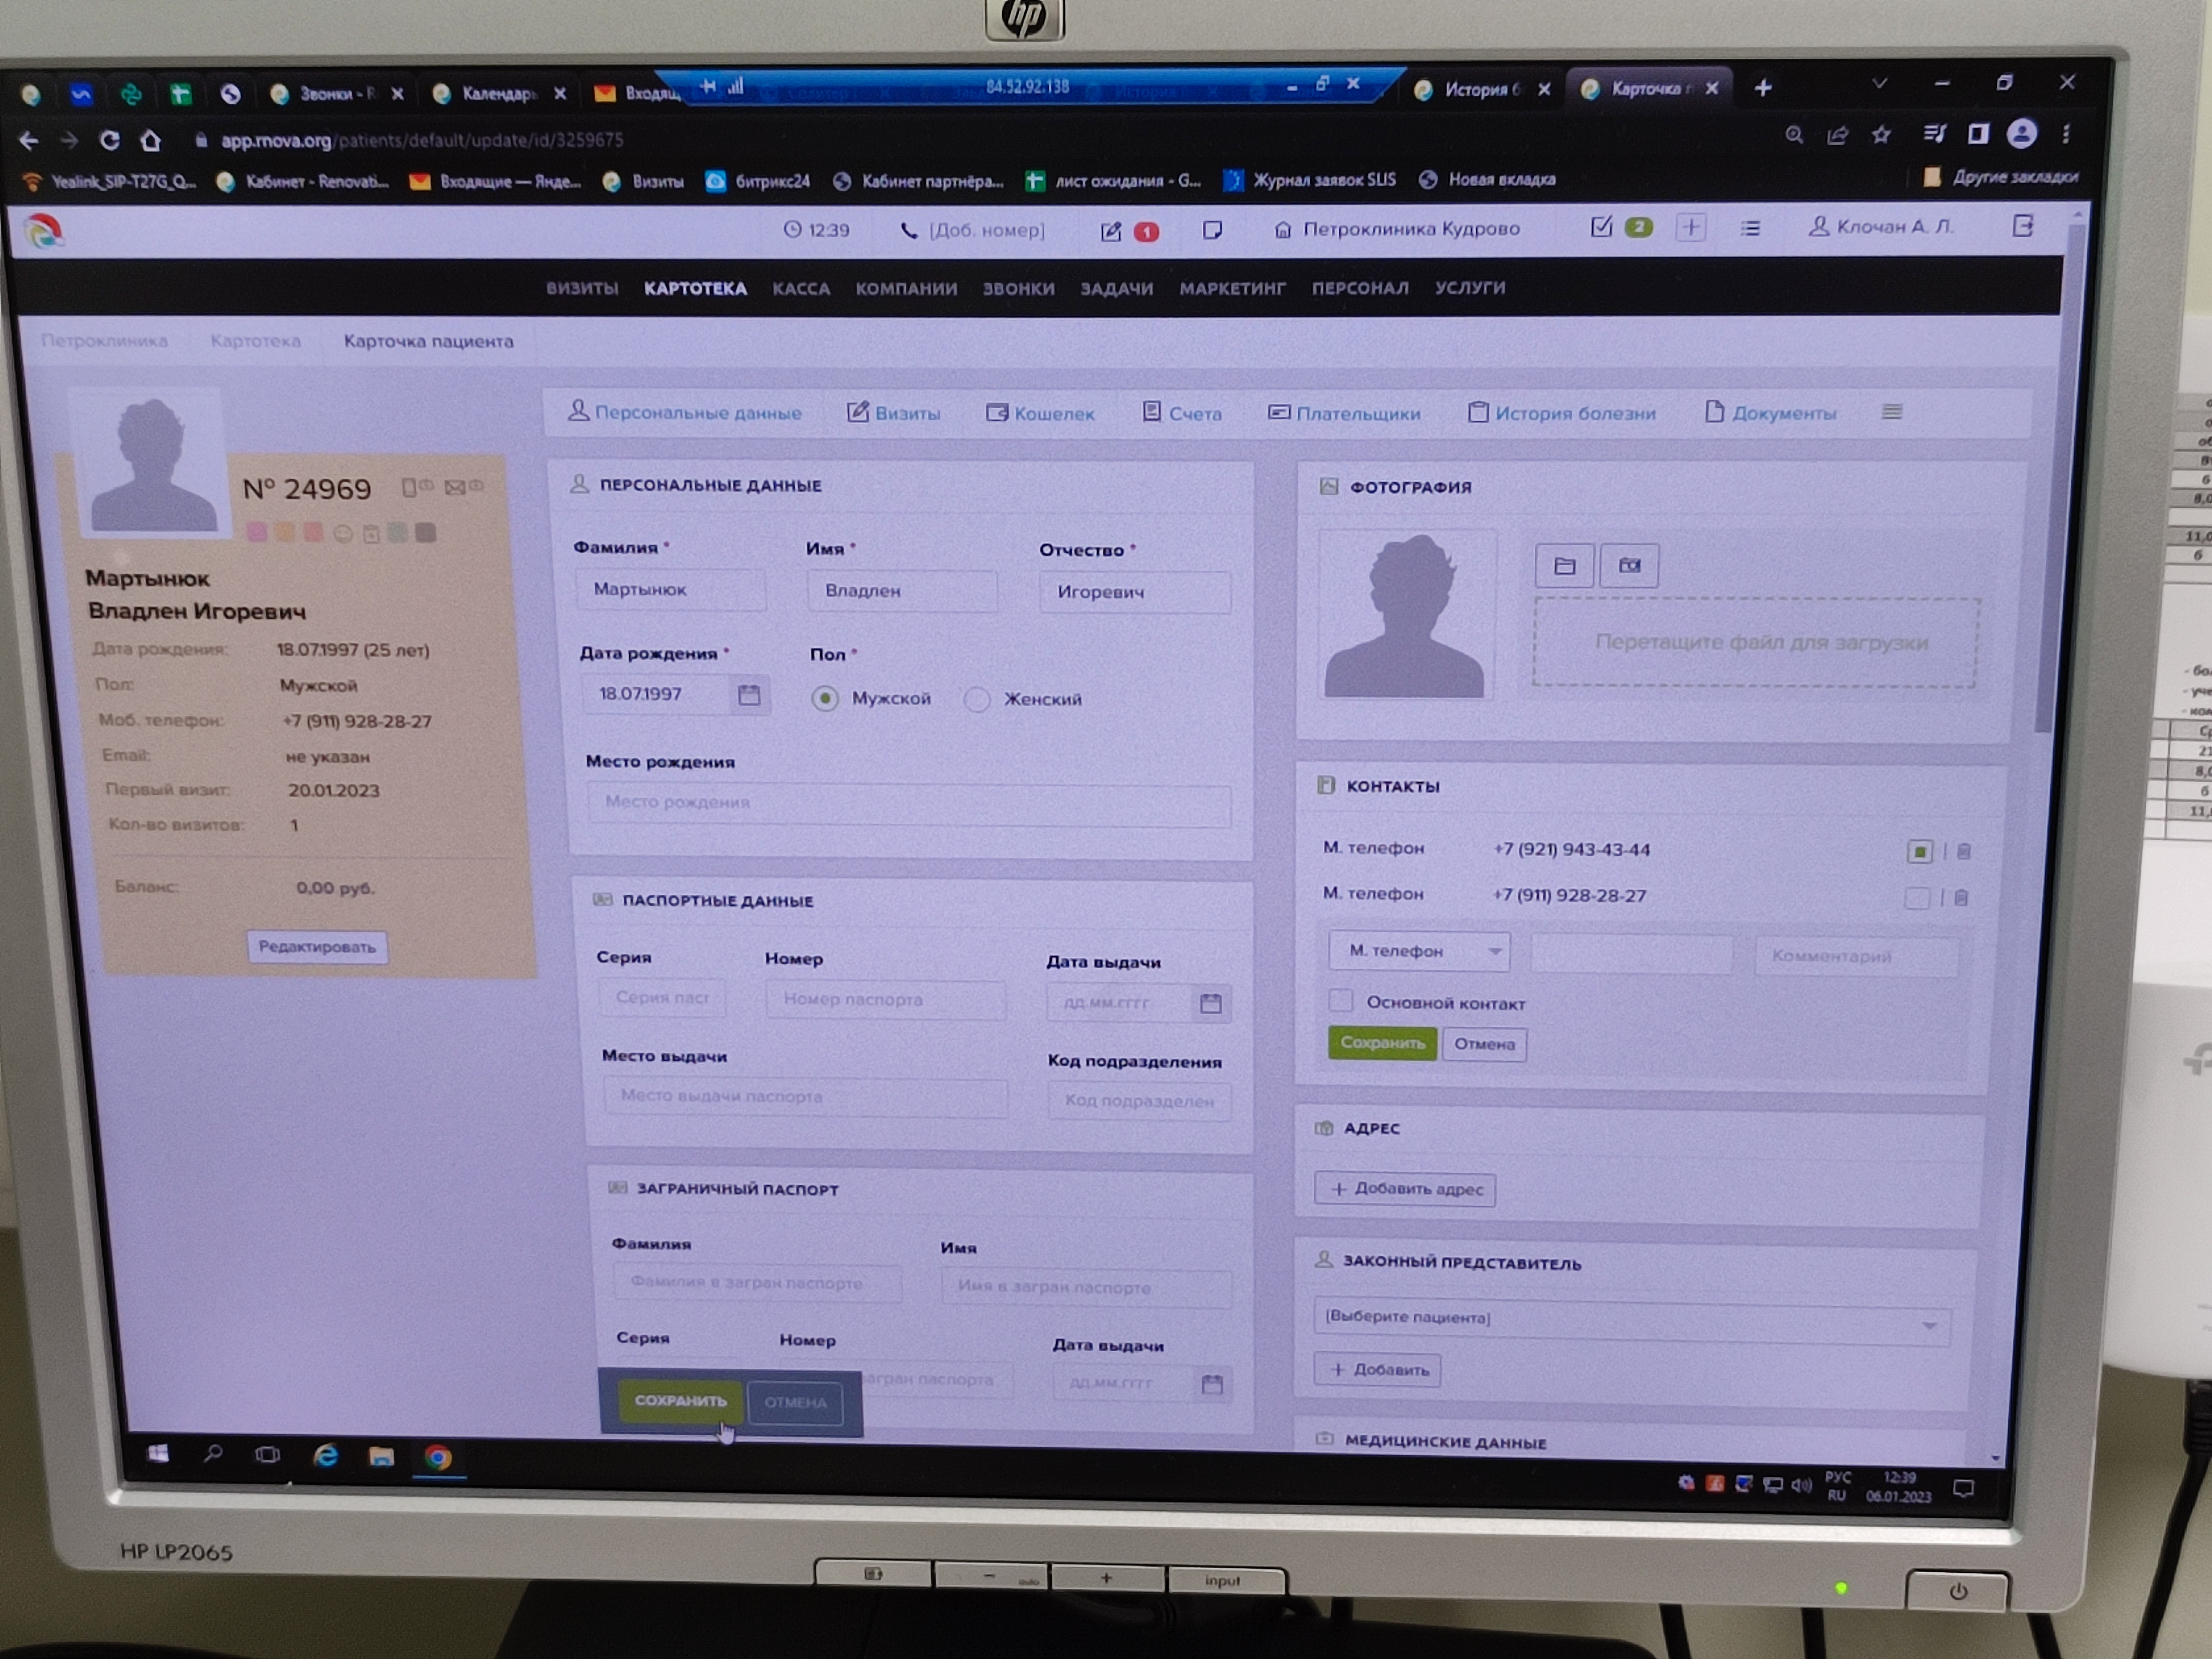The image size is (2212, 1659).
Task: Click the list icon in top header
Action: click(1749, 228)
